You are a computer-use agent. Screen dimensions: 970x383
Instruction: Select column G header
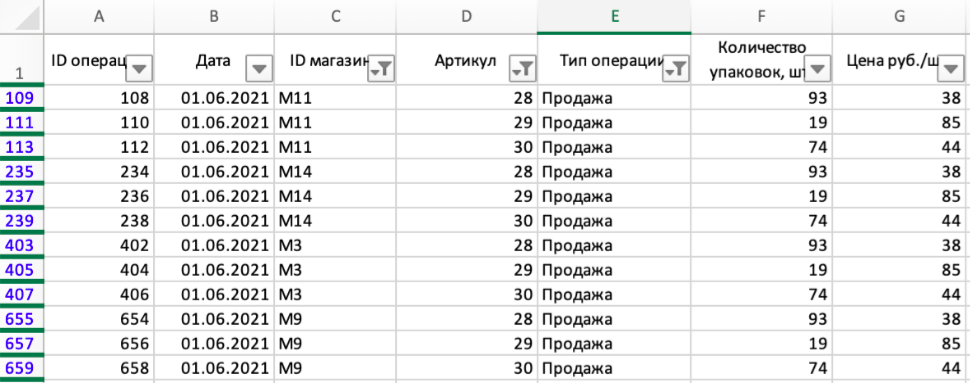click(900, 17)
